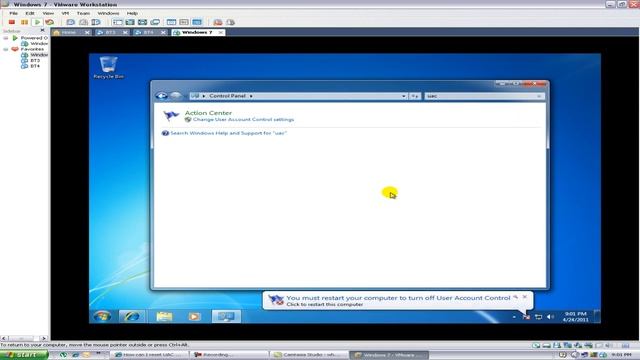Viewport: 640px width, 360px height.
Task: Click the Windows 7 clock showing 9:01 PM
Action: [576, 316]
